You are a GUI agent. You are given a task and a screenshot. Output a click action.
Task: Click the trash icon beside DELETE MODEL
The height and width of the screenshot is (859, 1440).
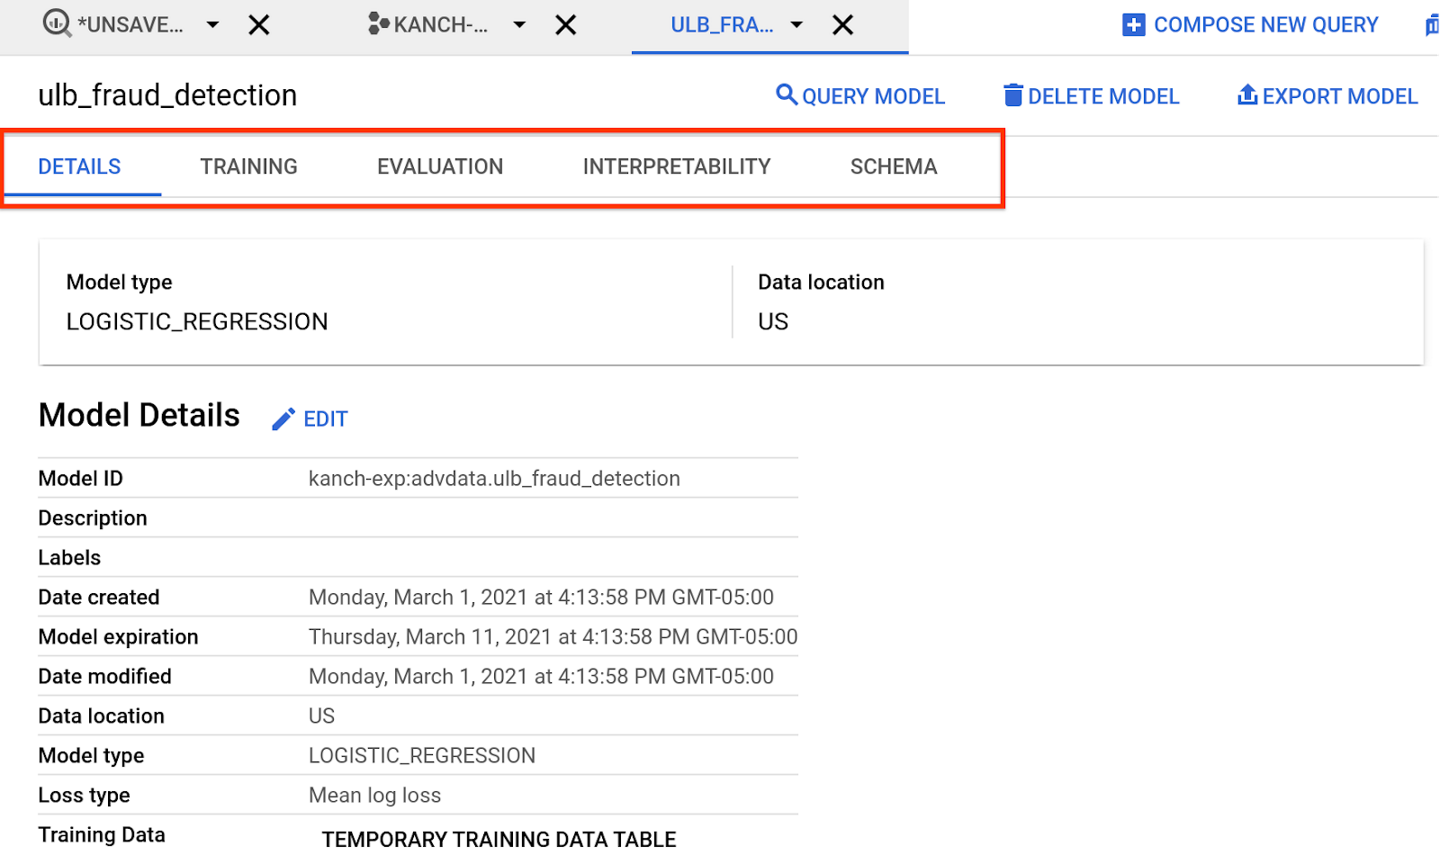pyautogui.click(x=1013, y=95)
